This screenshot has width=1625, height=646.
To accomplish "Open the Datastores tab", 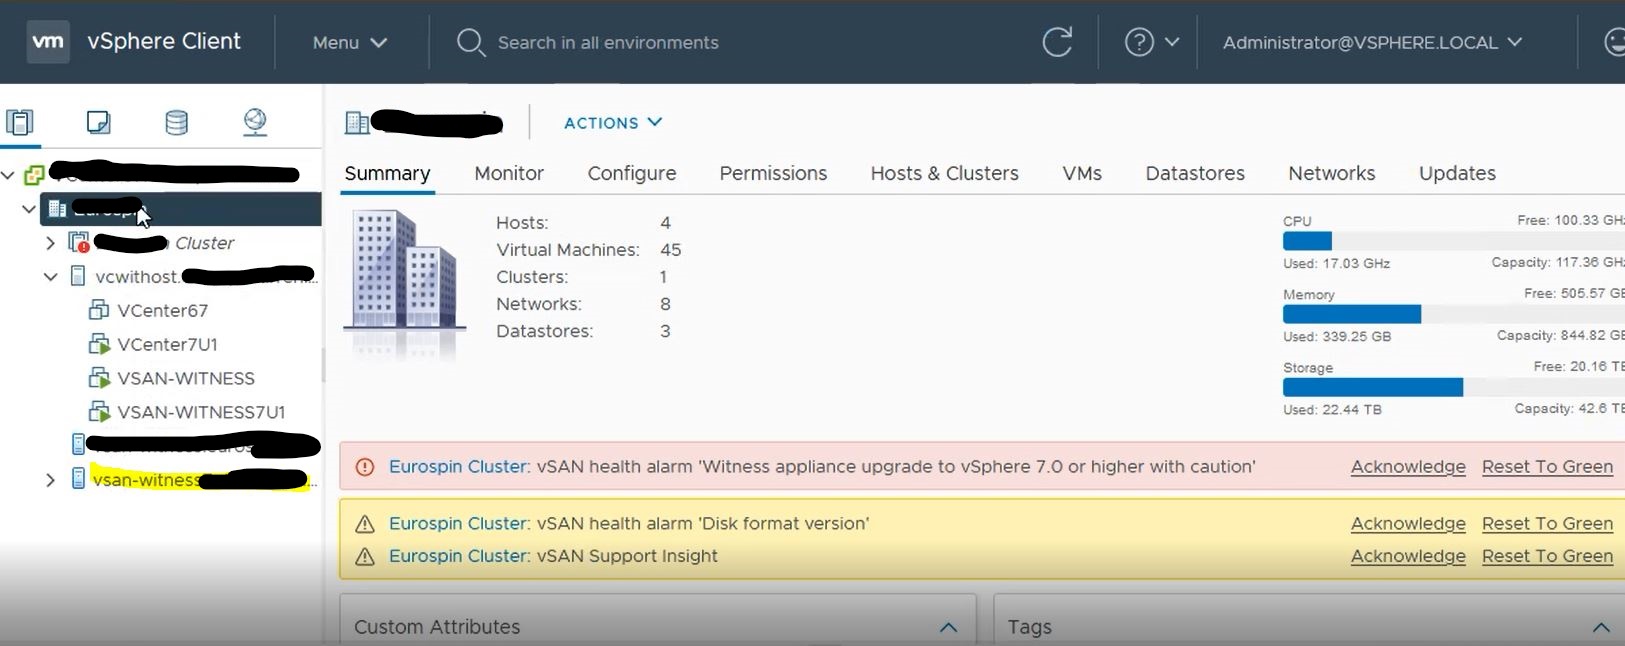I will tap(1195, 173).
